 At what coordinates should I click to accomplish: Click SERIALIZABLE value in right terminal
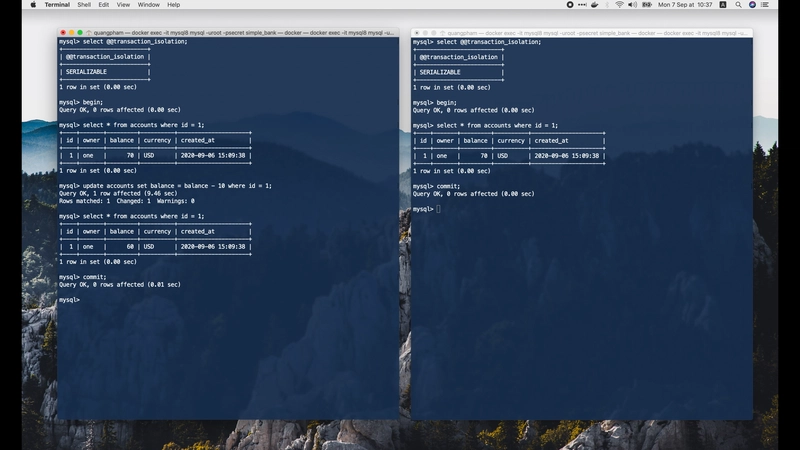[x=440, y=72]
